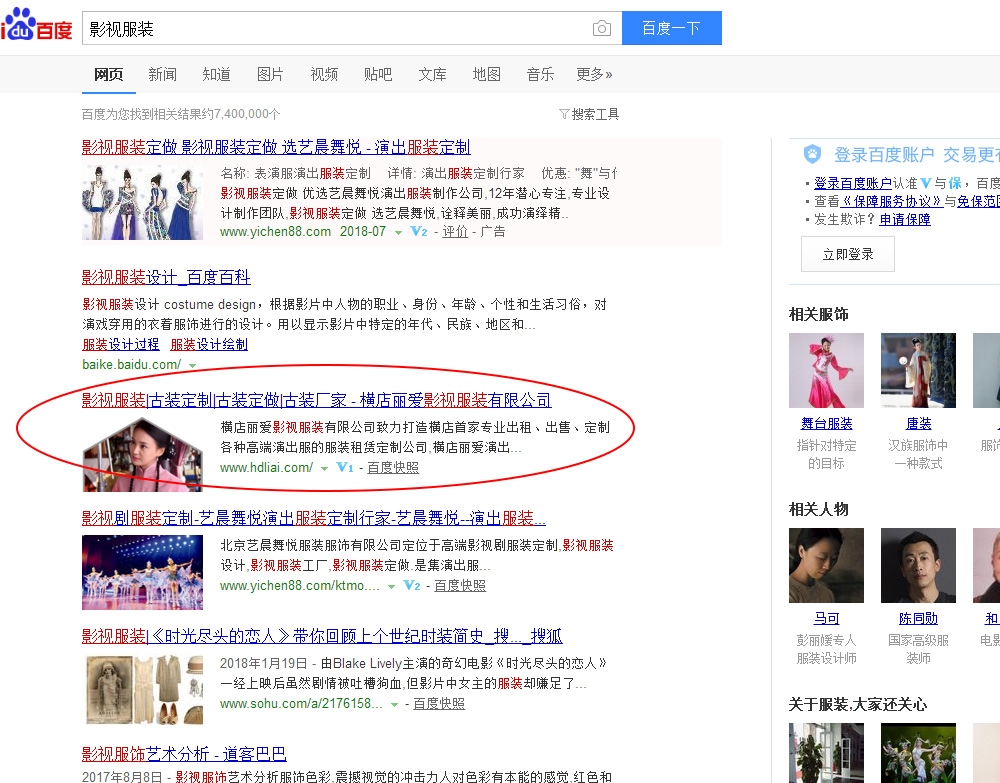The image size is (1000, 783).
Task: Open 影视剧服装定制-艺晨舞悦 result title
Action: coord(314,518)
